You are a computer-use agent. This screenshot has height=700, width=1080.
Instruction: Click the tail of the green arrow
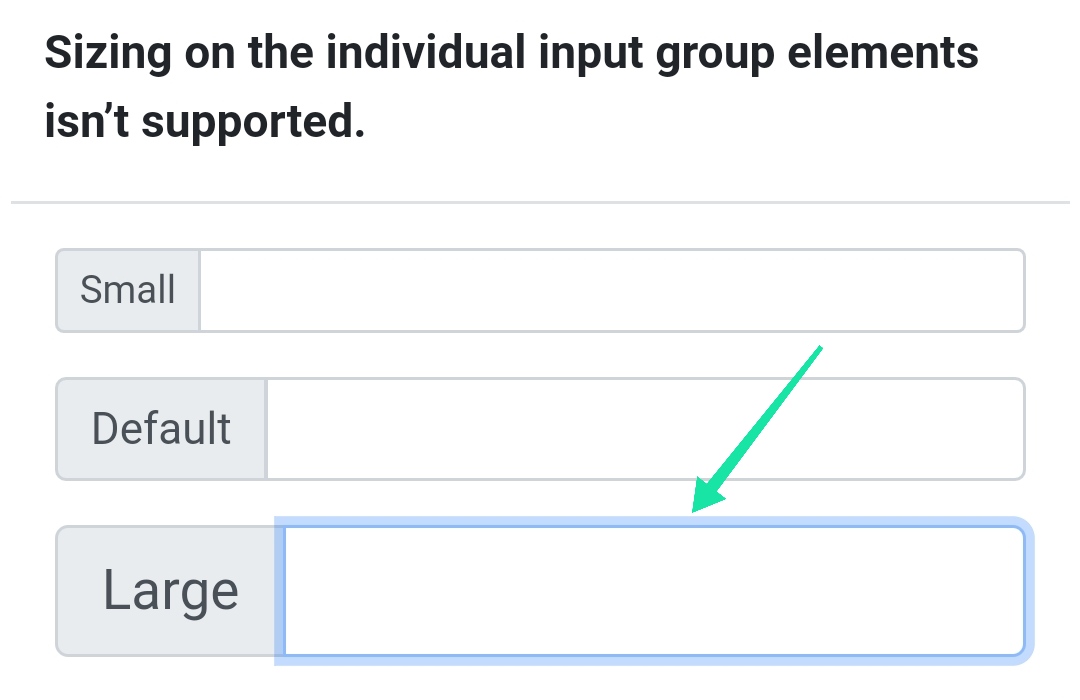point(818,347)
